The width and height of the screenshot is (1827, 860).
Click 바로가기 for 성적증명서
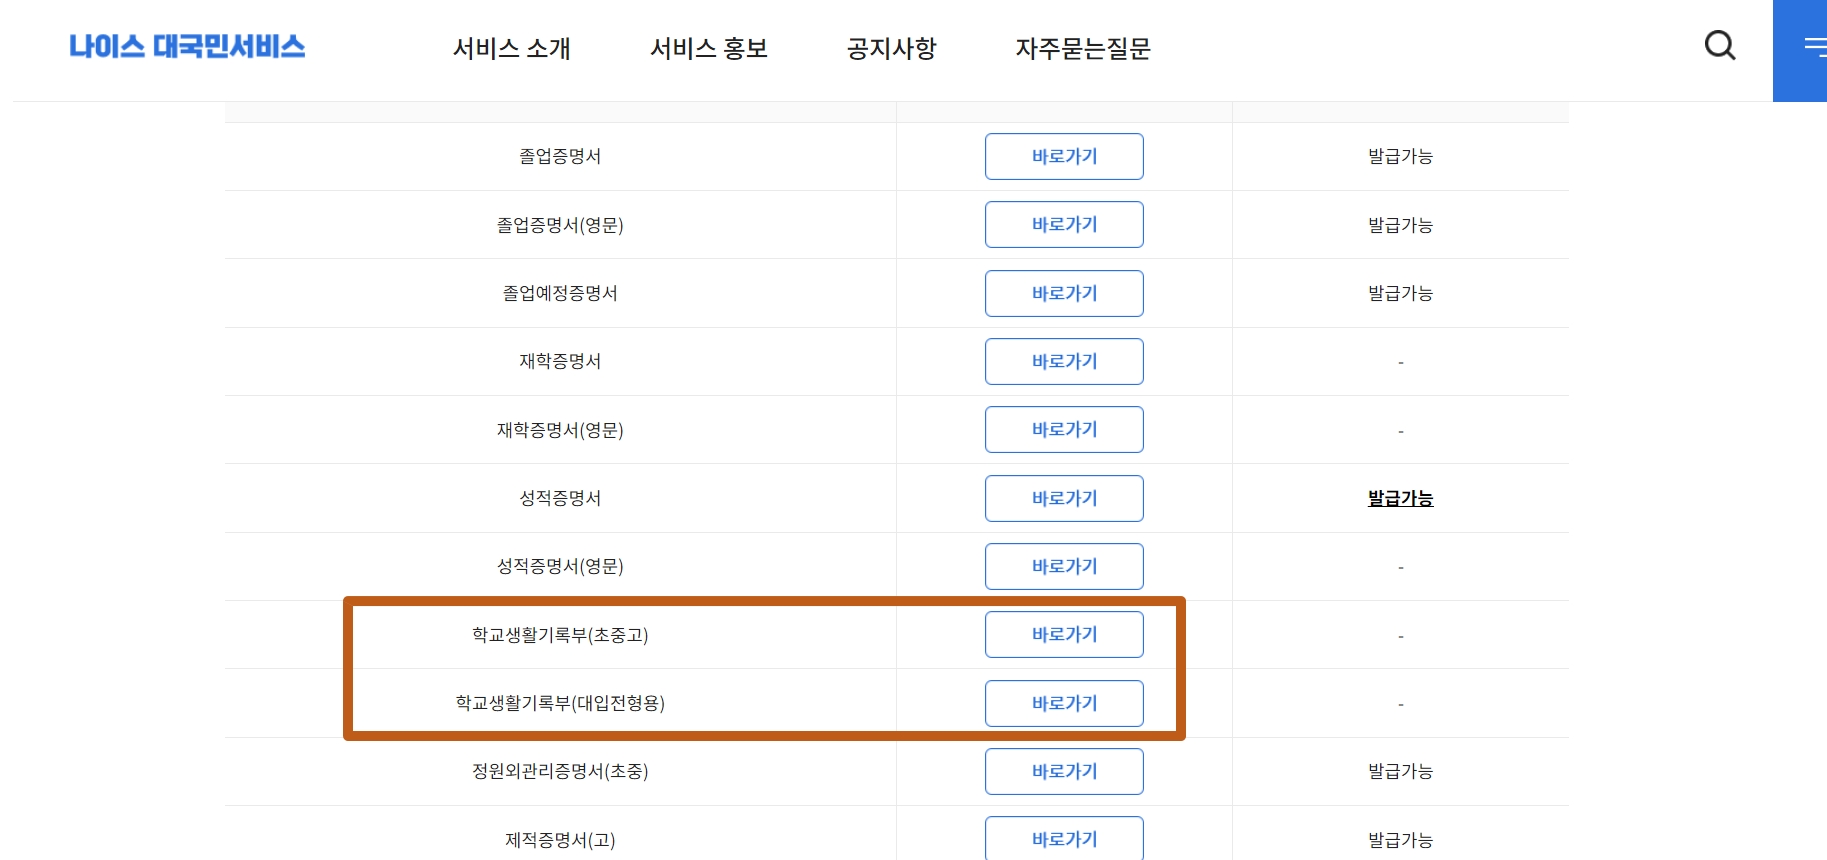1063,498
